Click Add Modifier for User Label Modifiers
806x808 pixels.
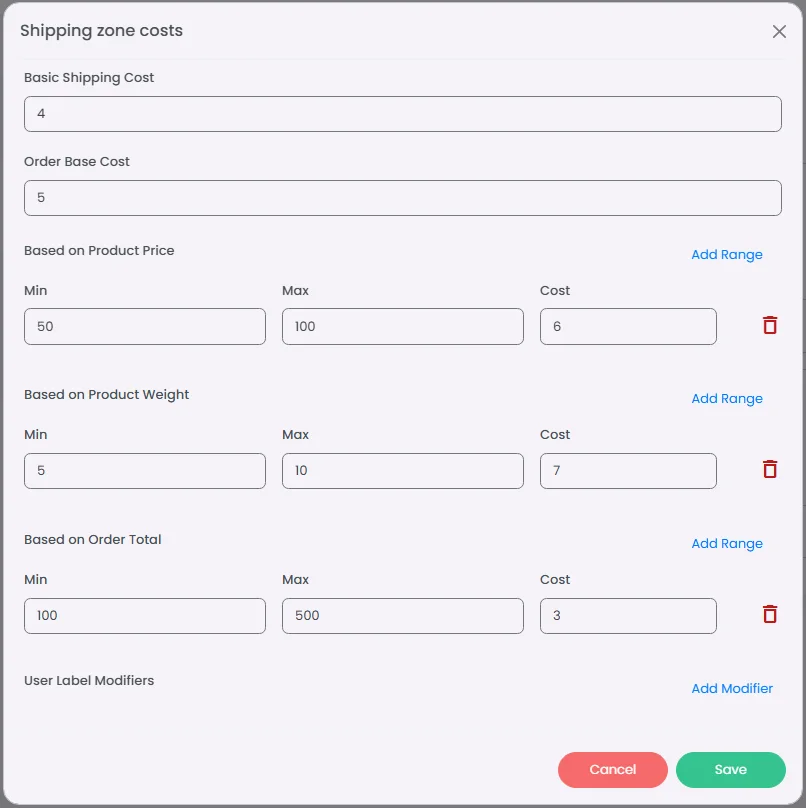[732, 688]
